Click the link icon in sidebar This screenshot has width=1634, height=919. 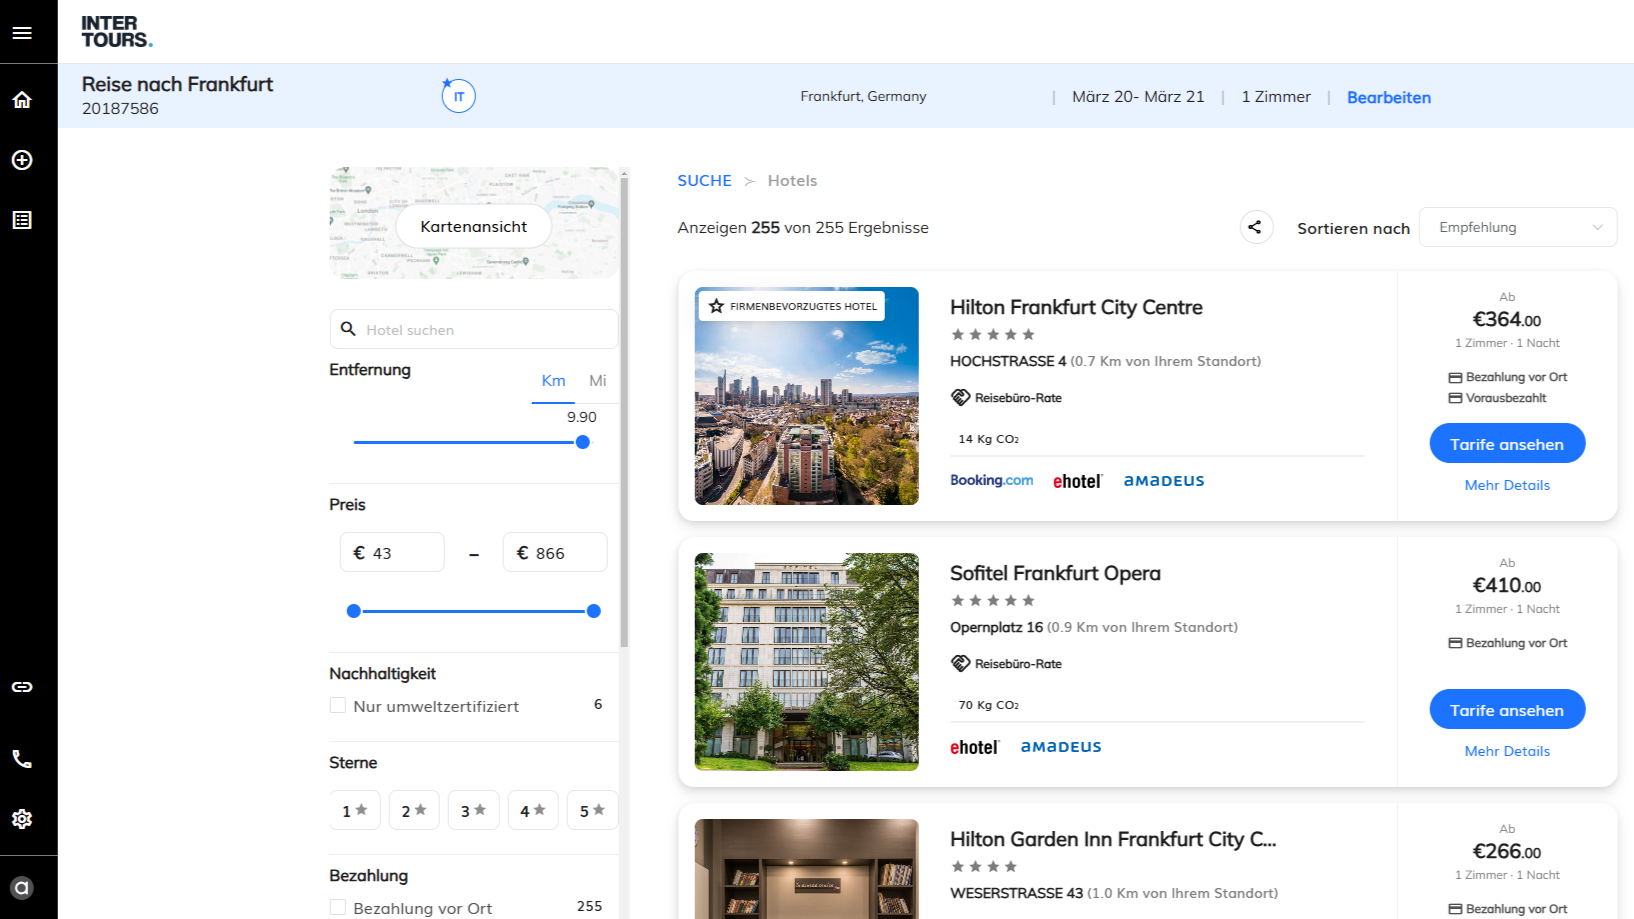tap(22, 687)
